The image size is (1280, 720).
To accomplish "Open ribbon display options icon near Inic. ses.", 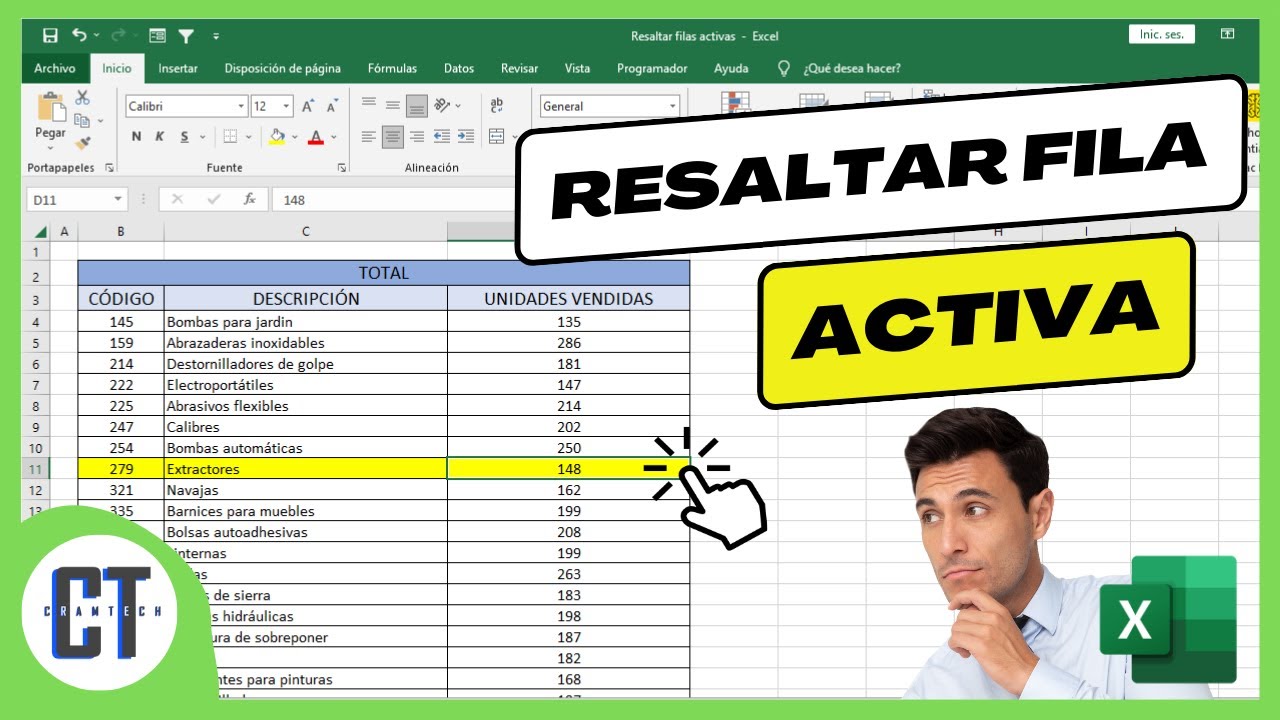I will pyautogui.click(x=1228, y=34).
